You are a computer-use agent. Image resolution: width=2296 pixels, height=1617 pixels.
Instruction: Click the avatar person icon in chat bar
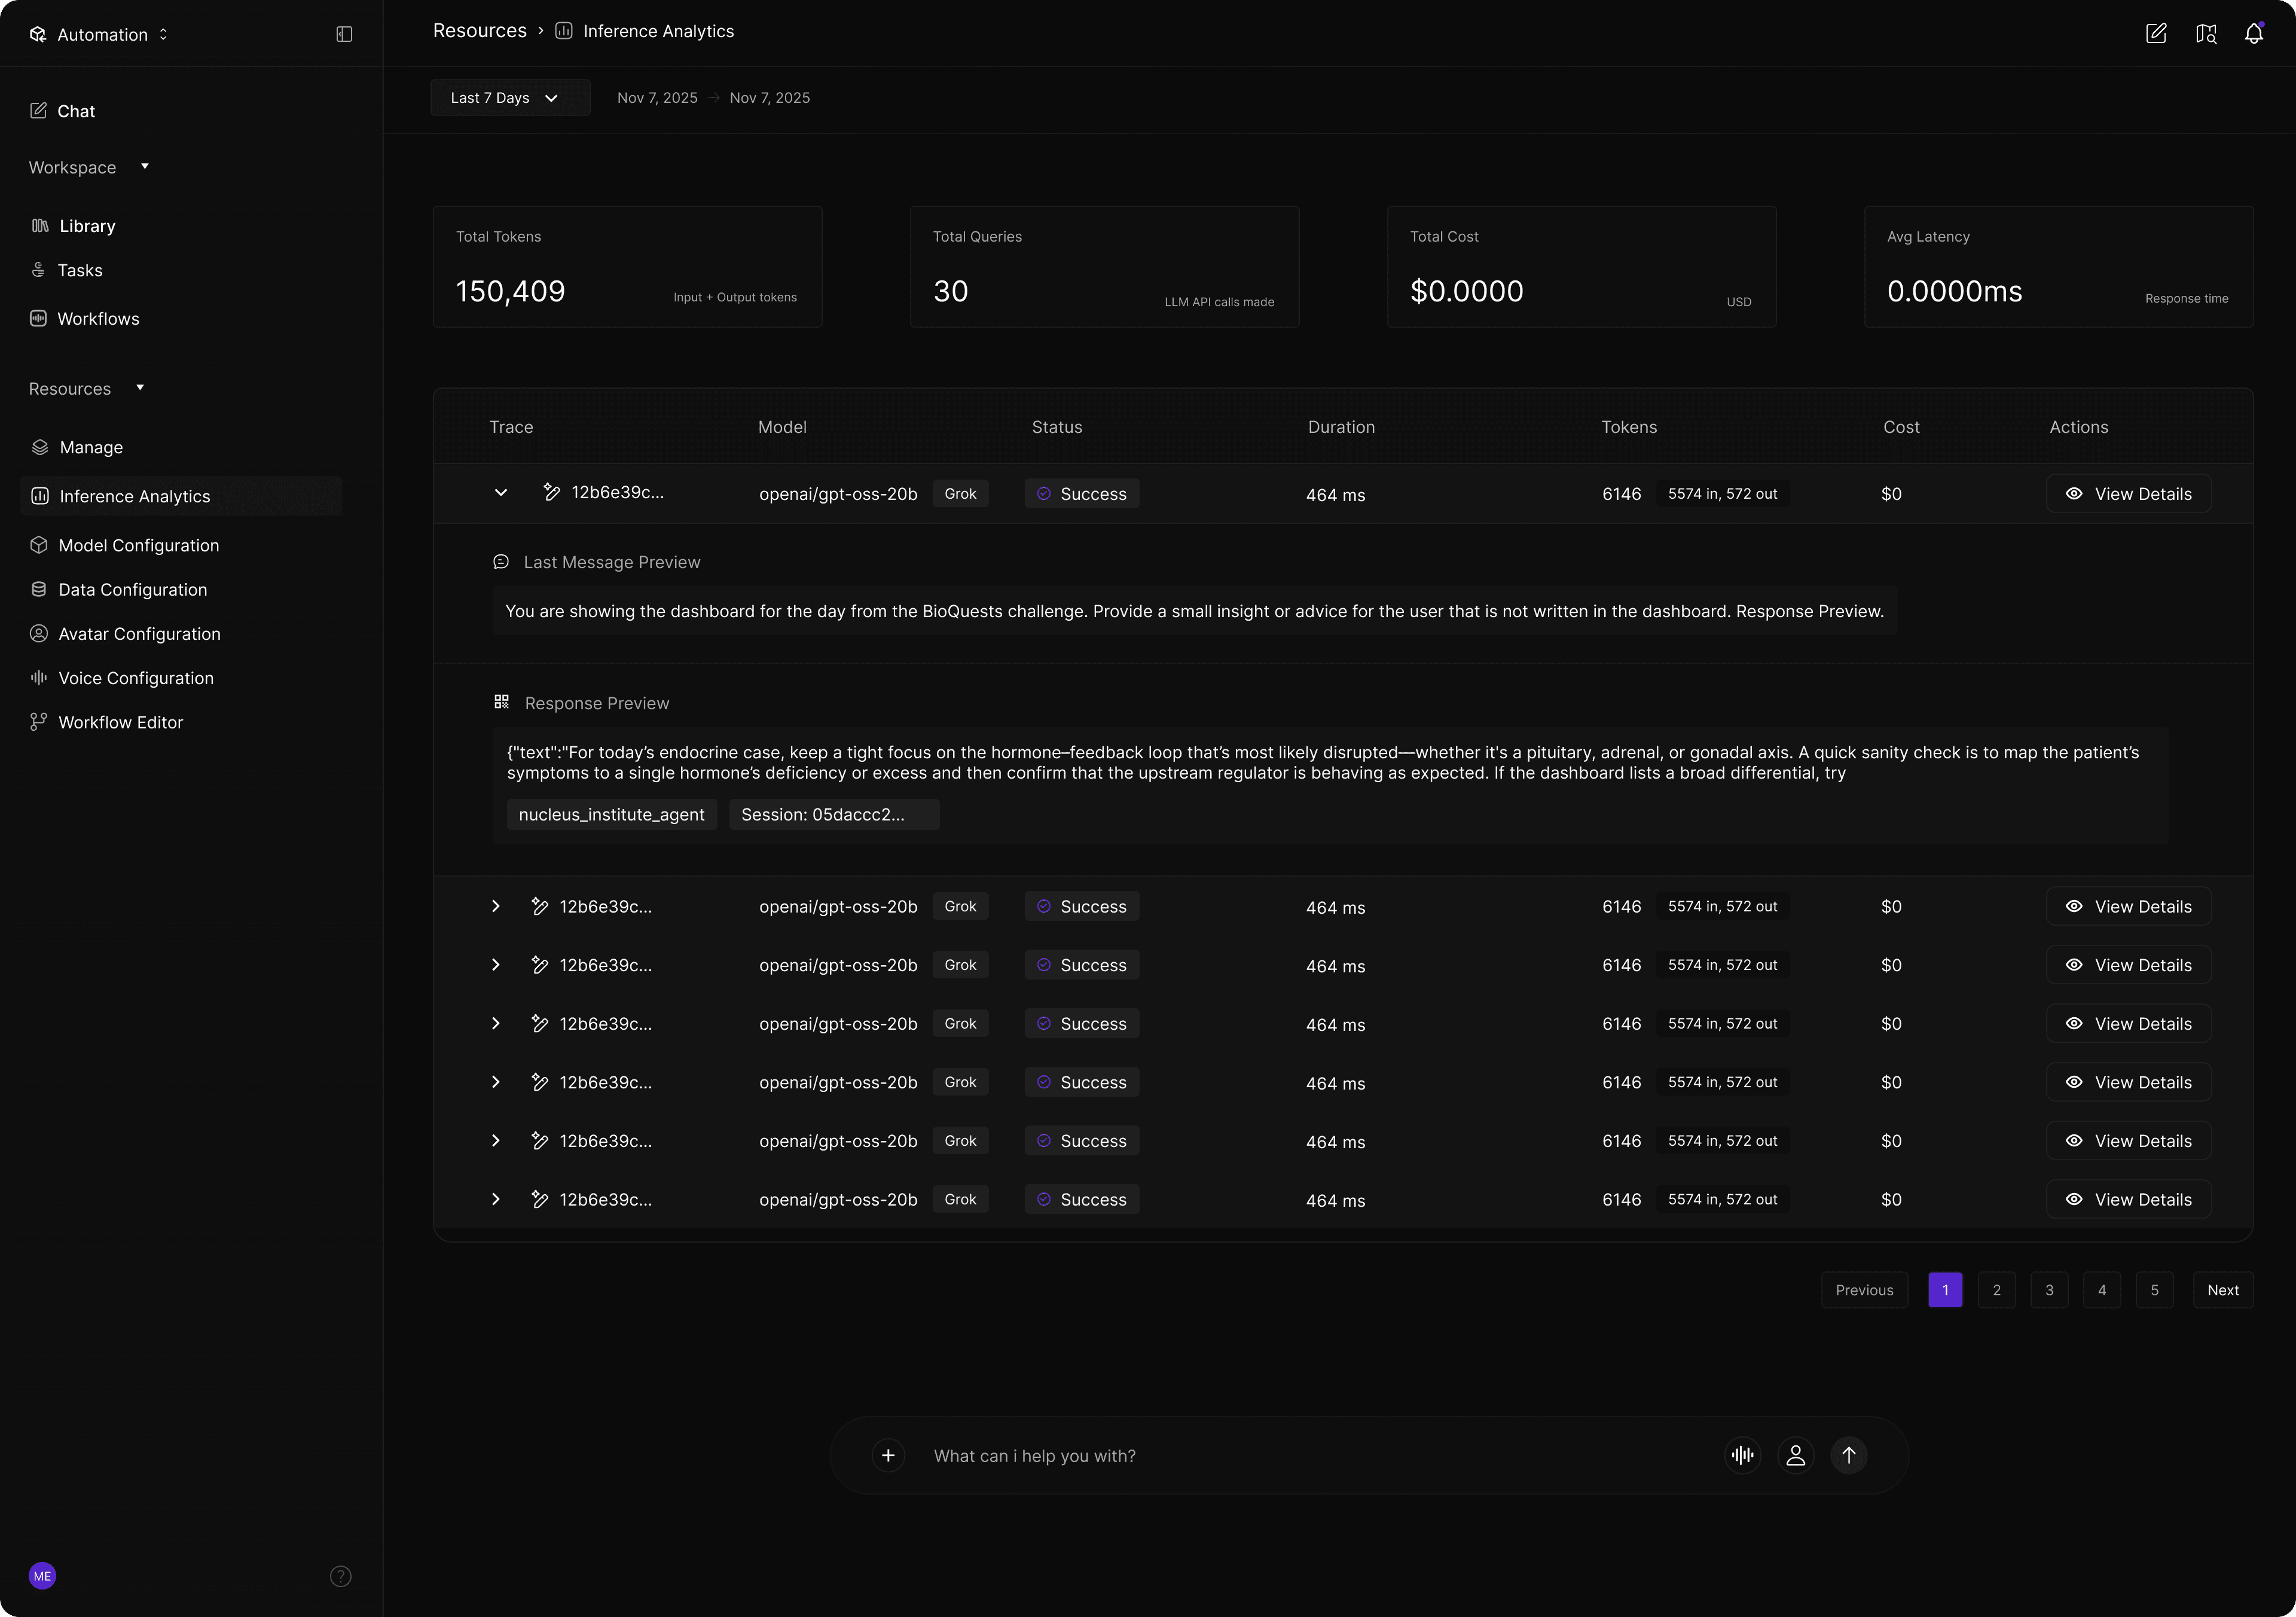(1795, 1455)
